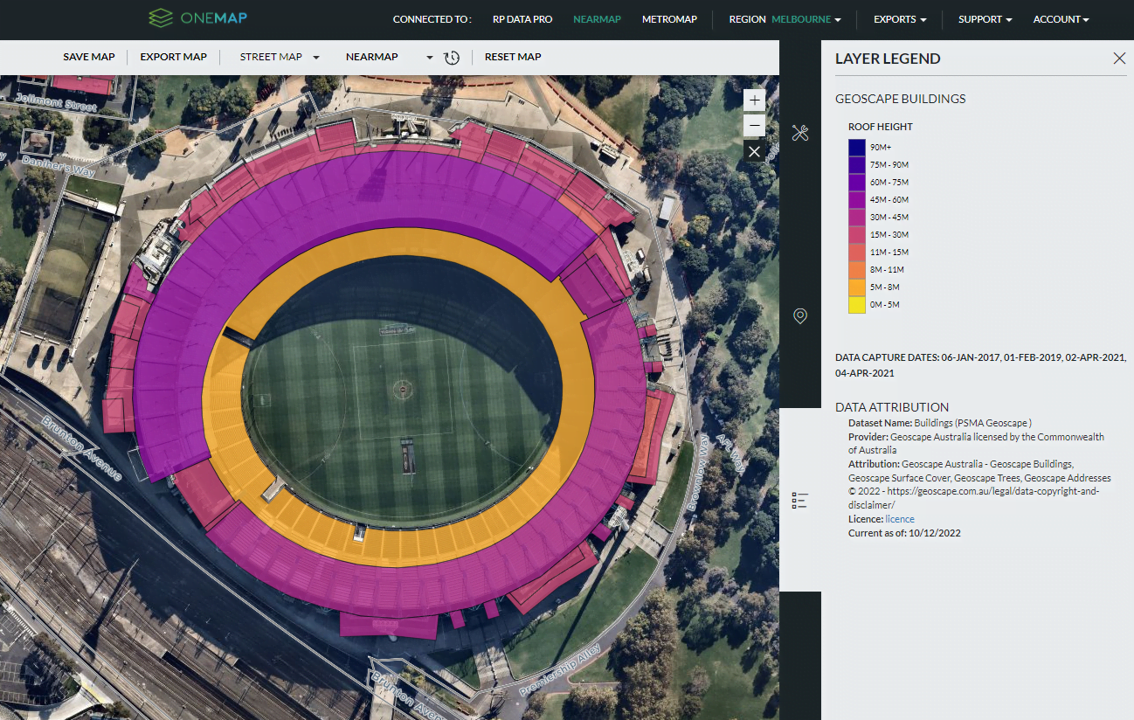The image size is (1134, 720).
Task: Open the Support menu
Action: (984, 19)
